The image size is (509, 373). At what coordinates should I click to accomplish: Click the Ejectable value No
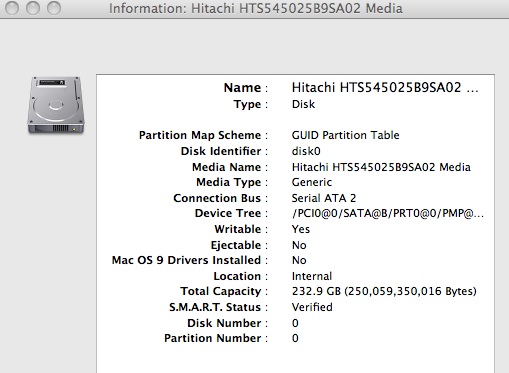click(299, 245)
